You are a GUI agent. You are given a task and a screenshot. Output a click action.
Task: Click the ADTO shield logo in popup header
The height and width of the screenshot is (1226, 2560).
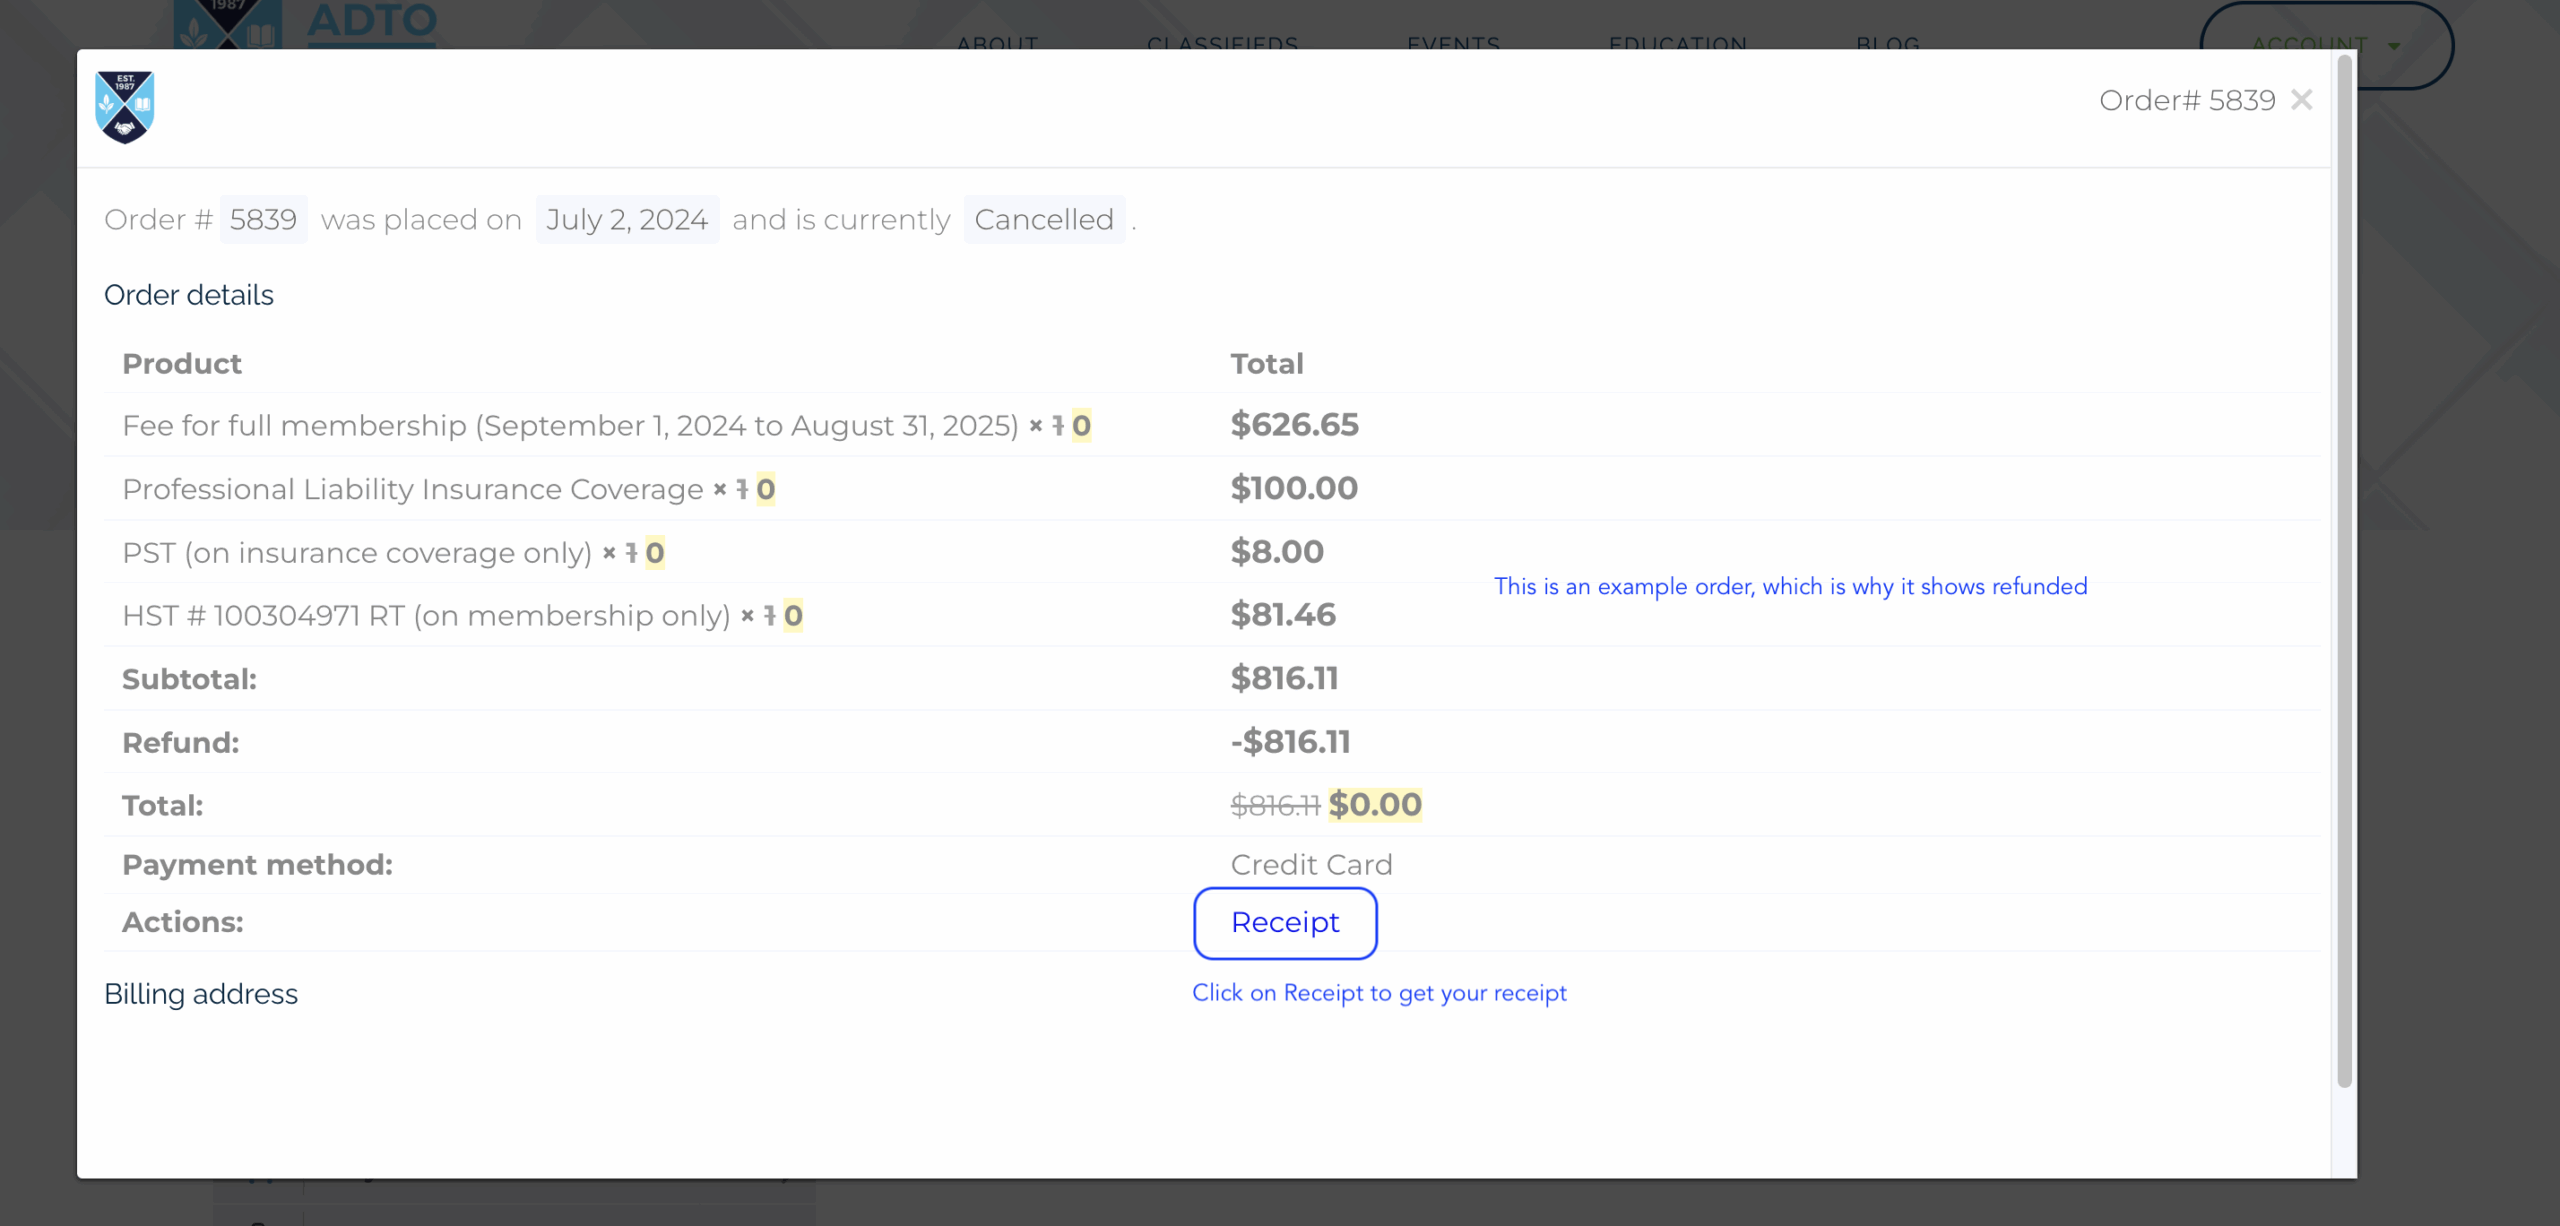[125, 107]
